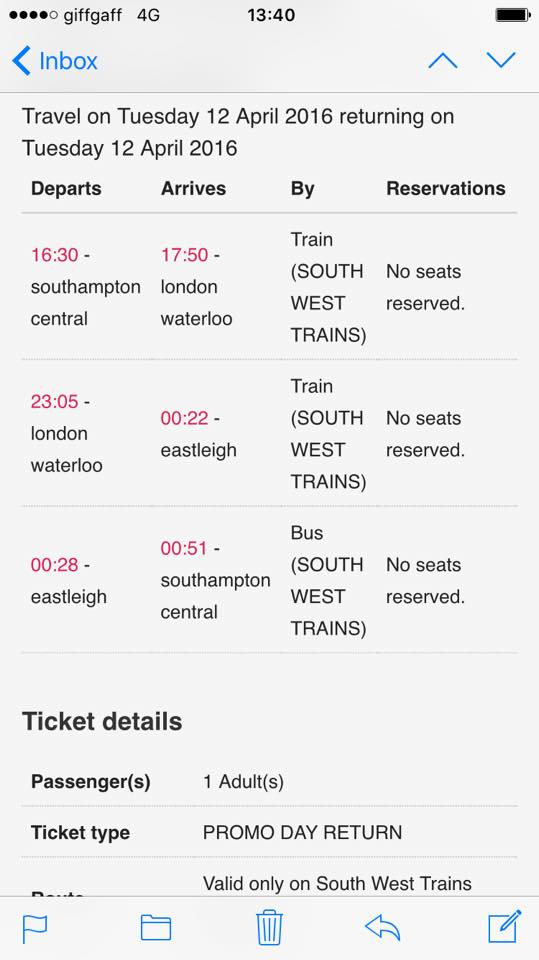Show previous message with up arrow
The width and height of the screenshot is (539, 960).
[x=443, y=61]
